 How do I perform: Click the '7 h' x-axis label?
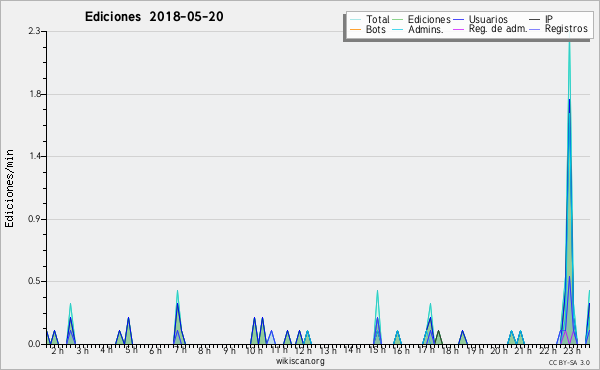tap(180, 350)
